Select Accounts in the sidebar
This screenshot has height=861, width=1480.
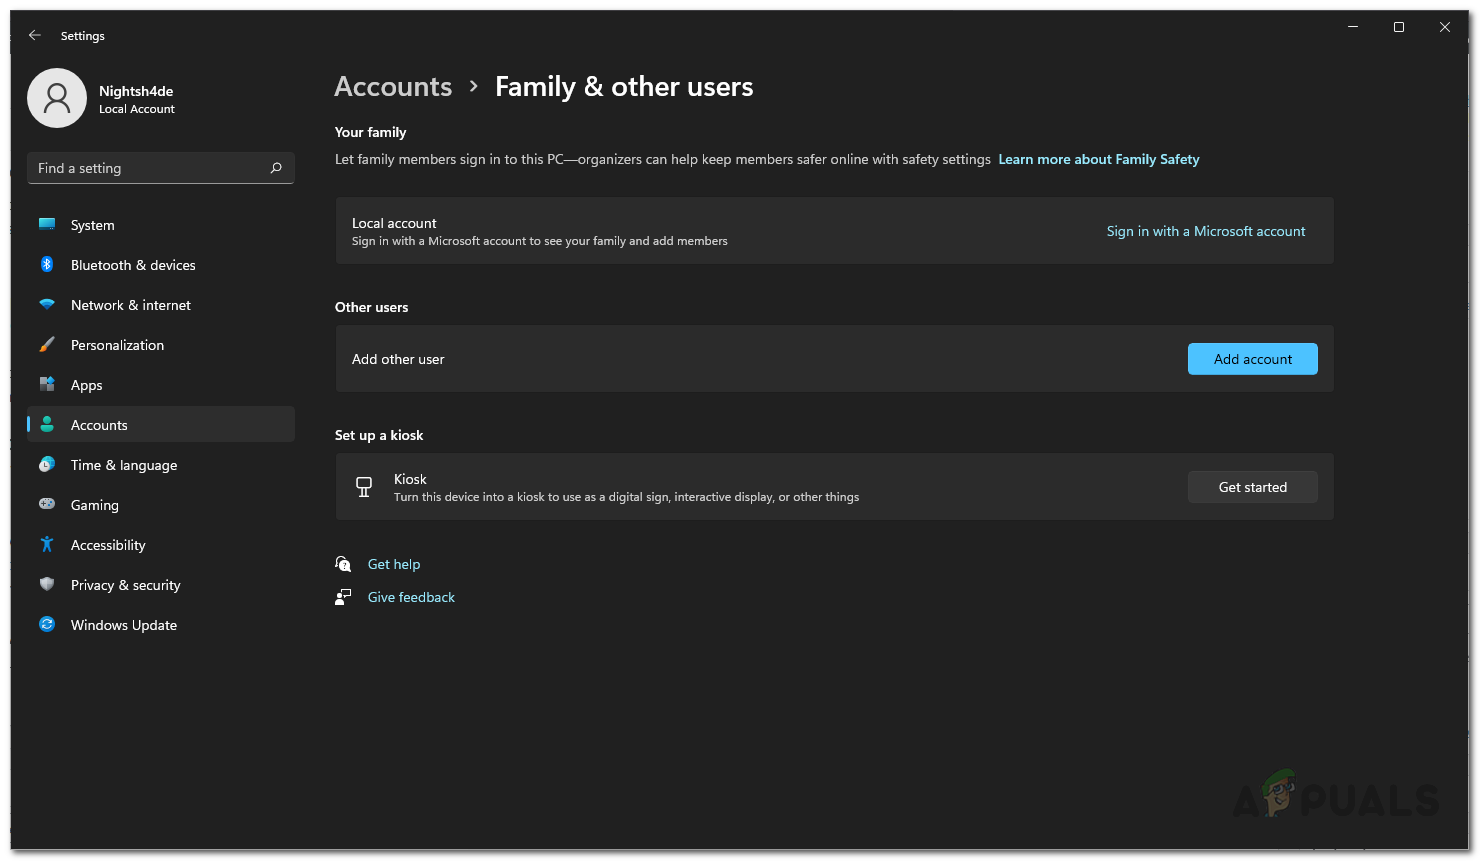tap(99, 425)
